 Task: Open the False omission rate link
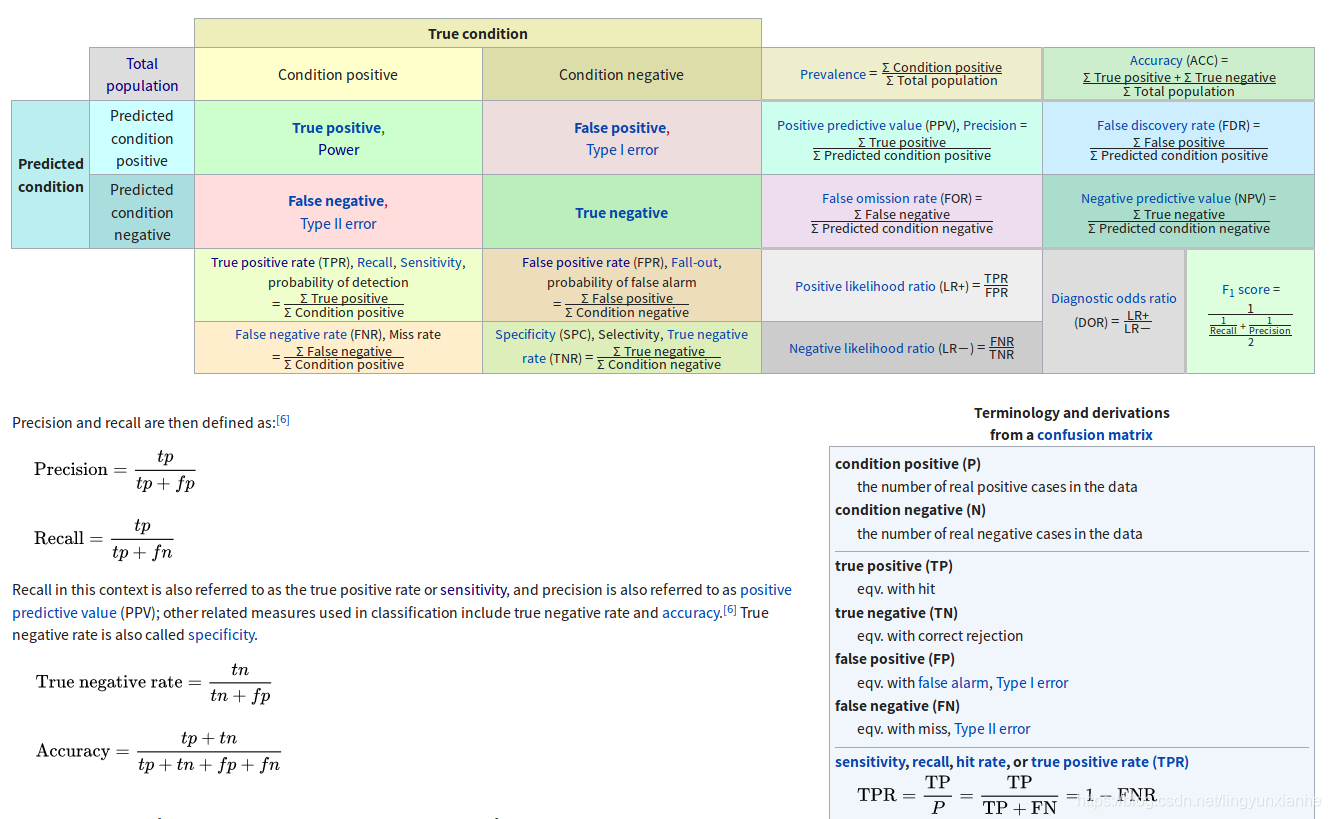(x=880, y=199)
